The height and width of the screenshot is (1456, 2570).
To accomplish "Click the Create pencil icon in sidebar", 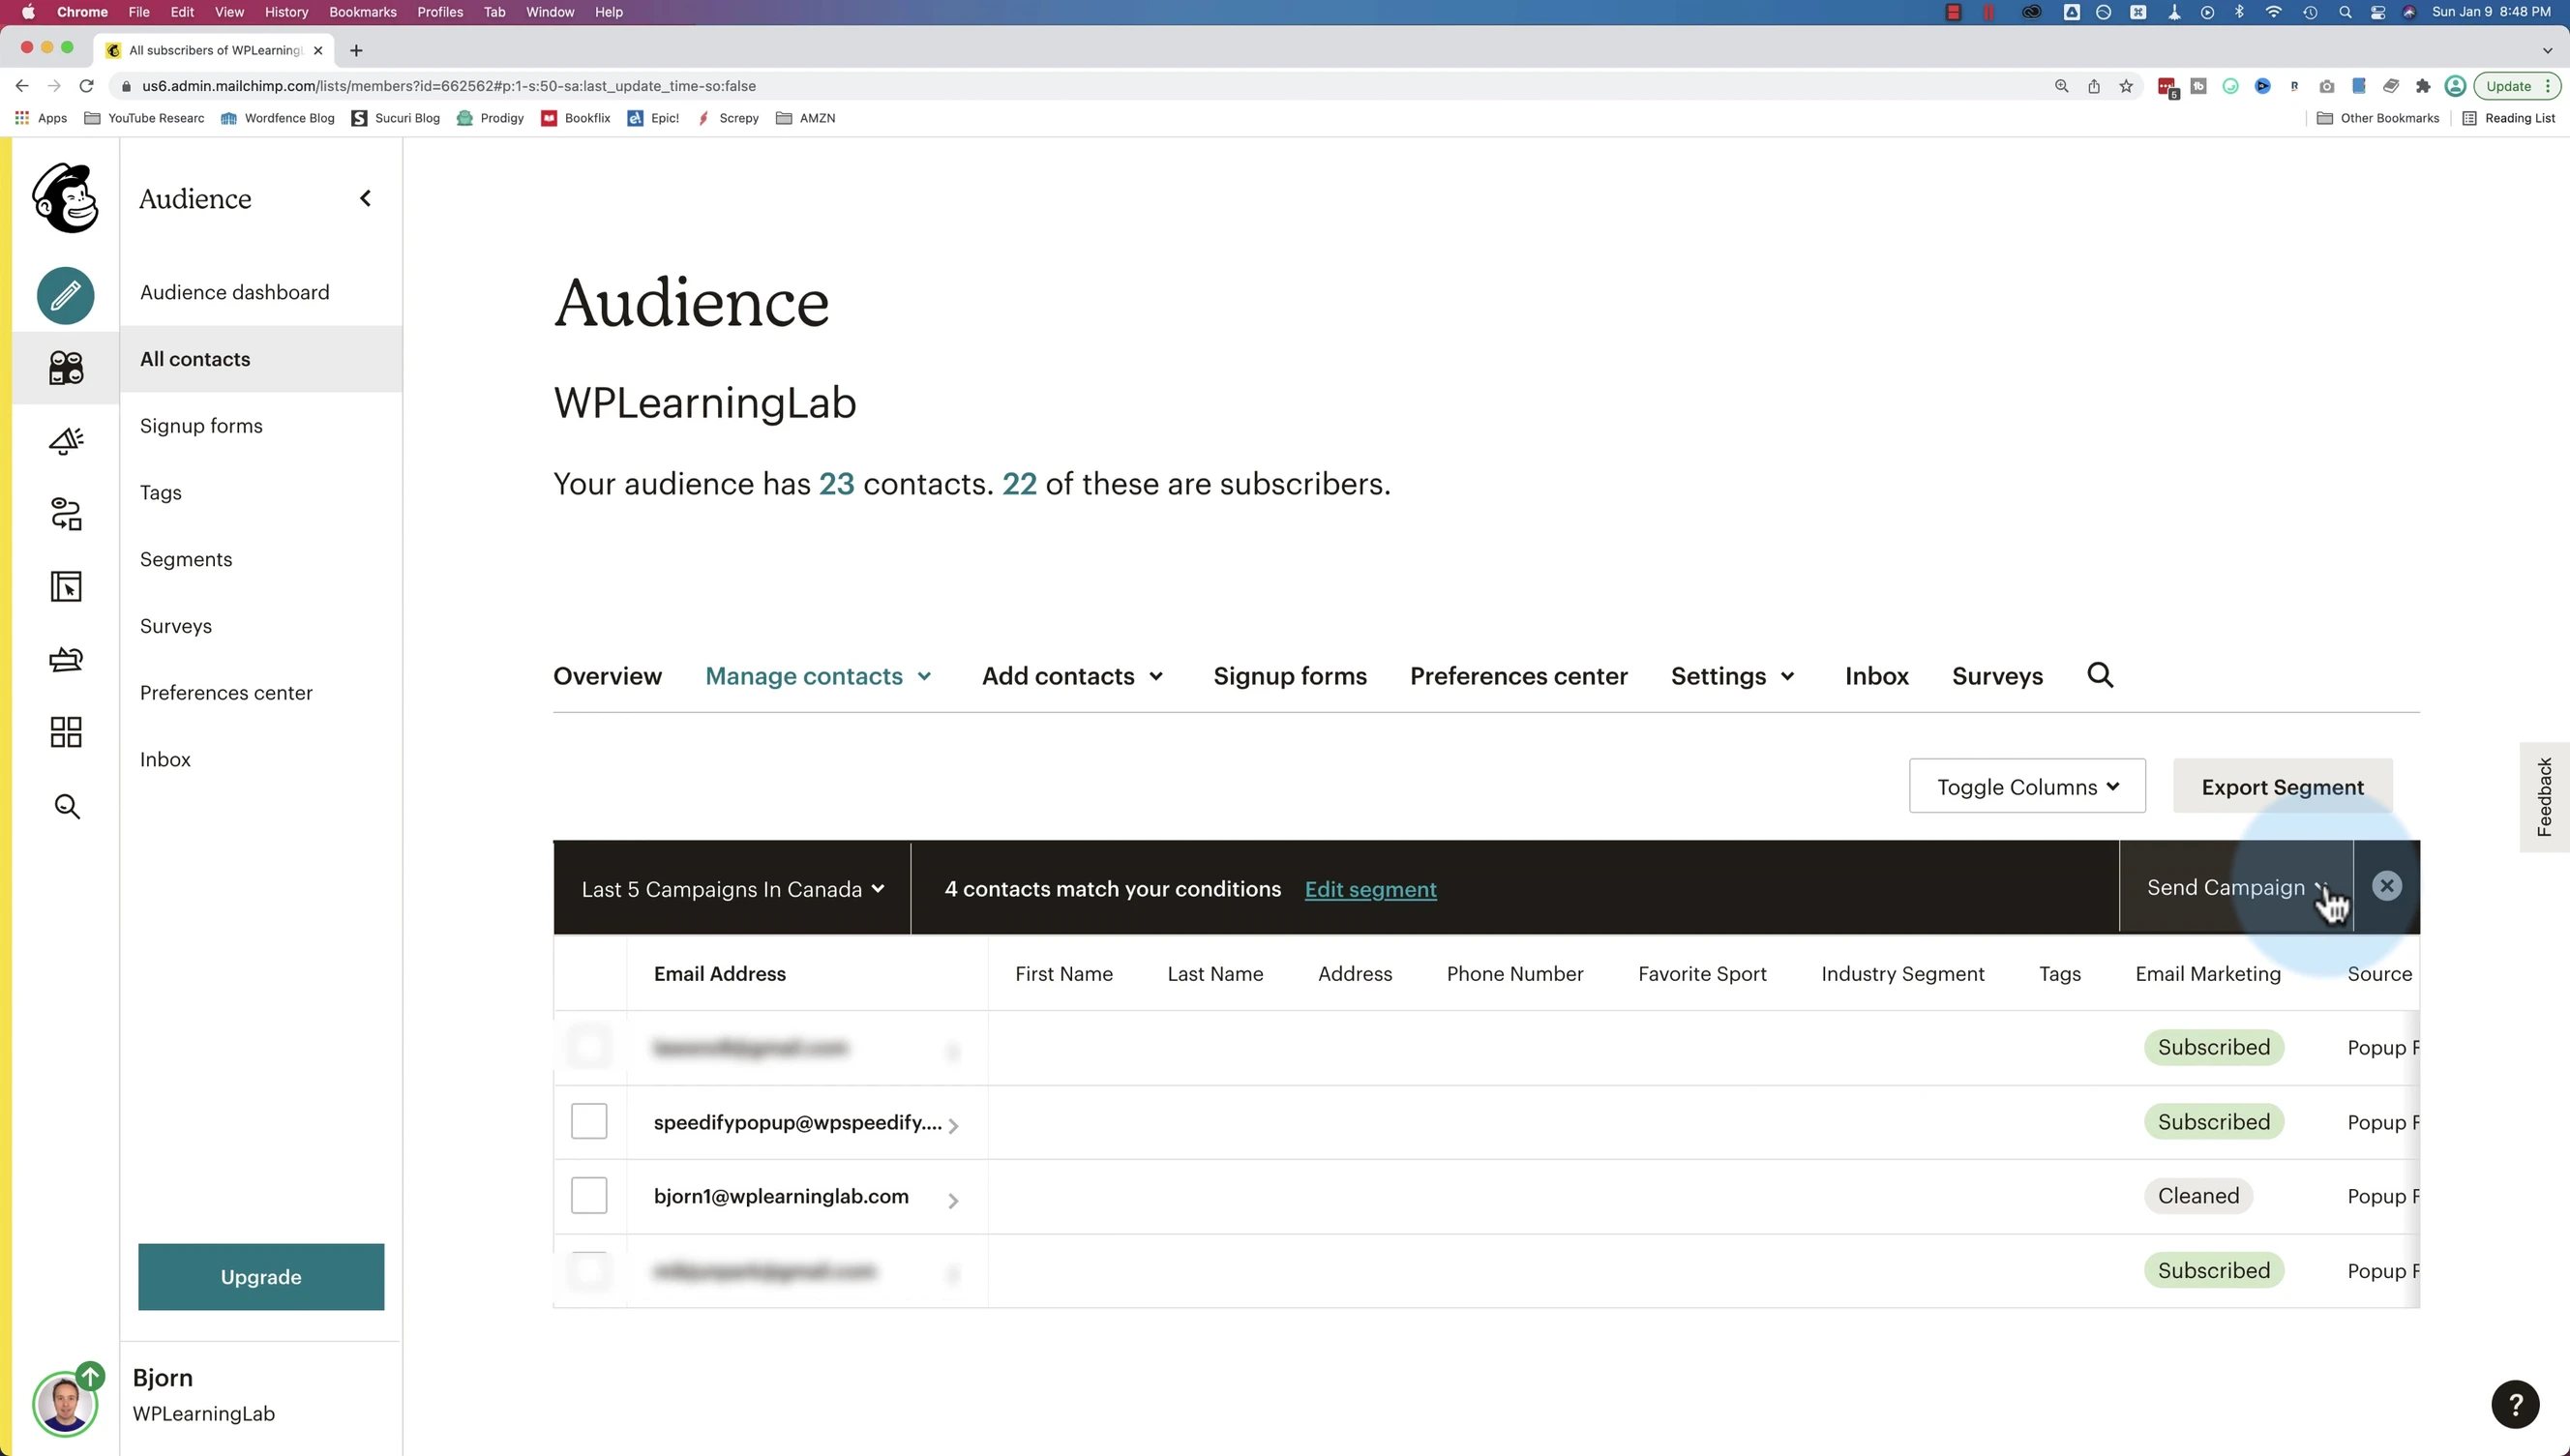I will coord(66,296).
